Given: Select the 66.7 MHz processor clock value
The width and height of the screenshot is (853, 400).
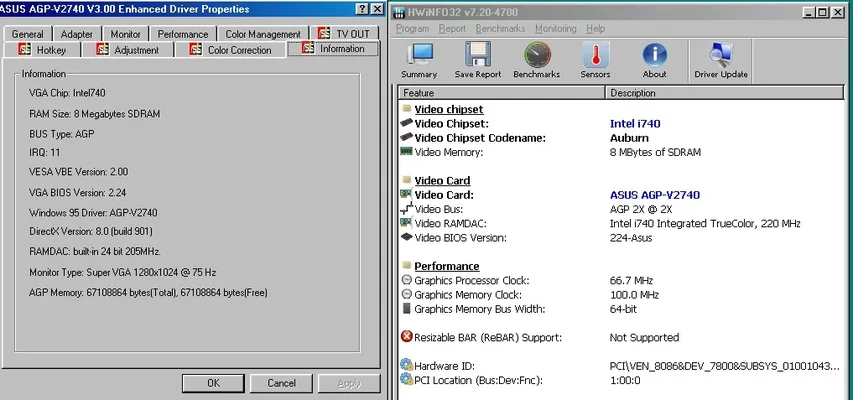Looking at the screenshot, I should click(x=631, y=281).
